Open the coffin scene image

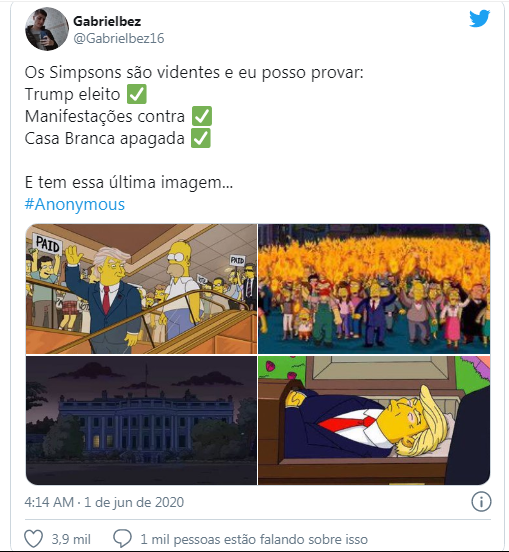(374, 420)
